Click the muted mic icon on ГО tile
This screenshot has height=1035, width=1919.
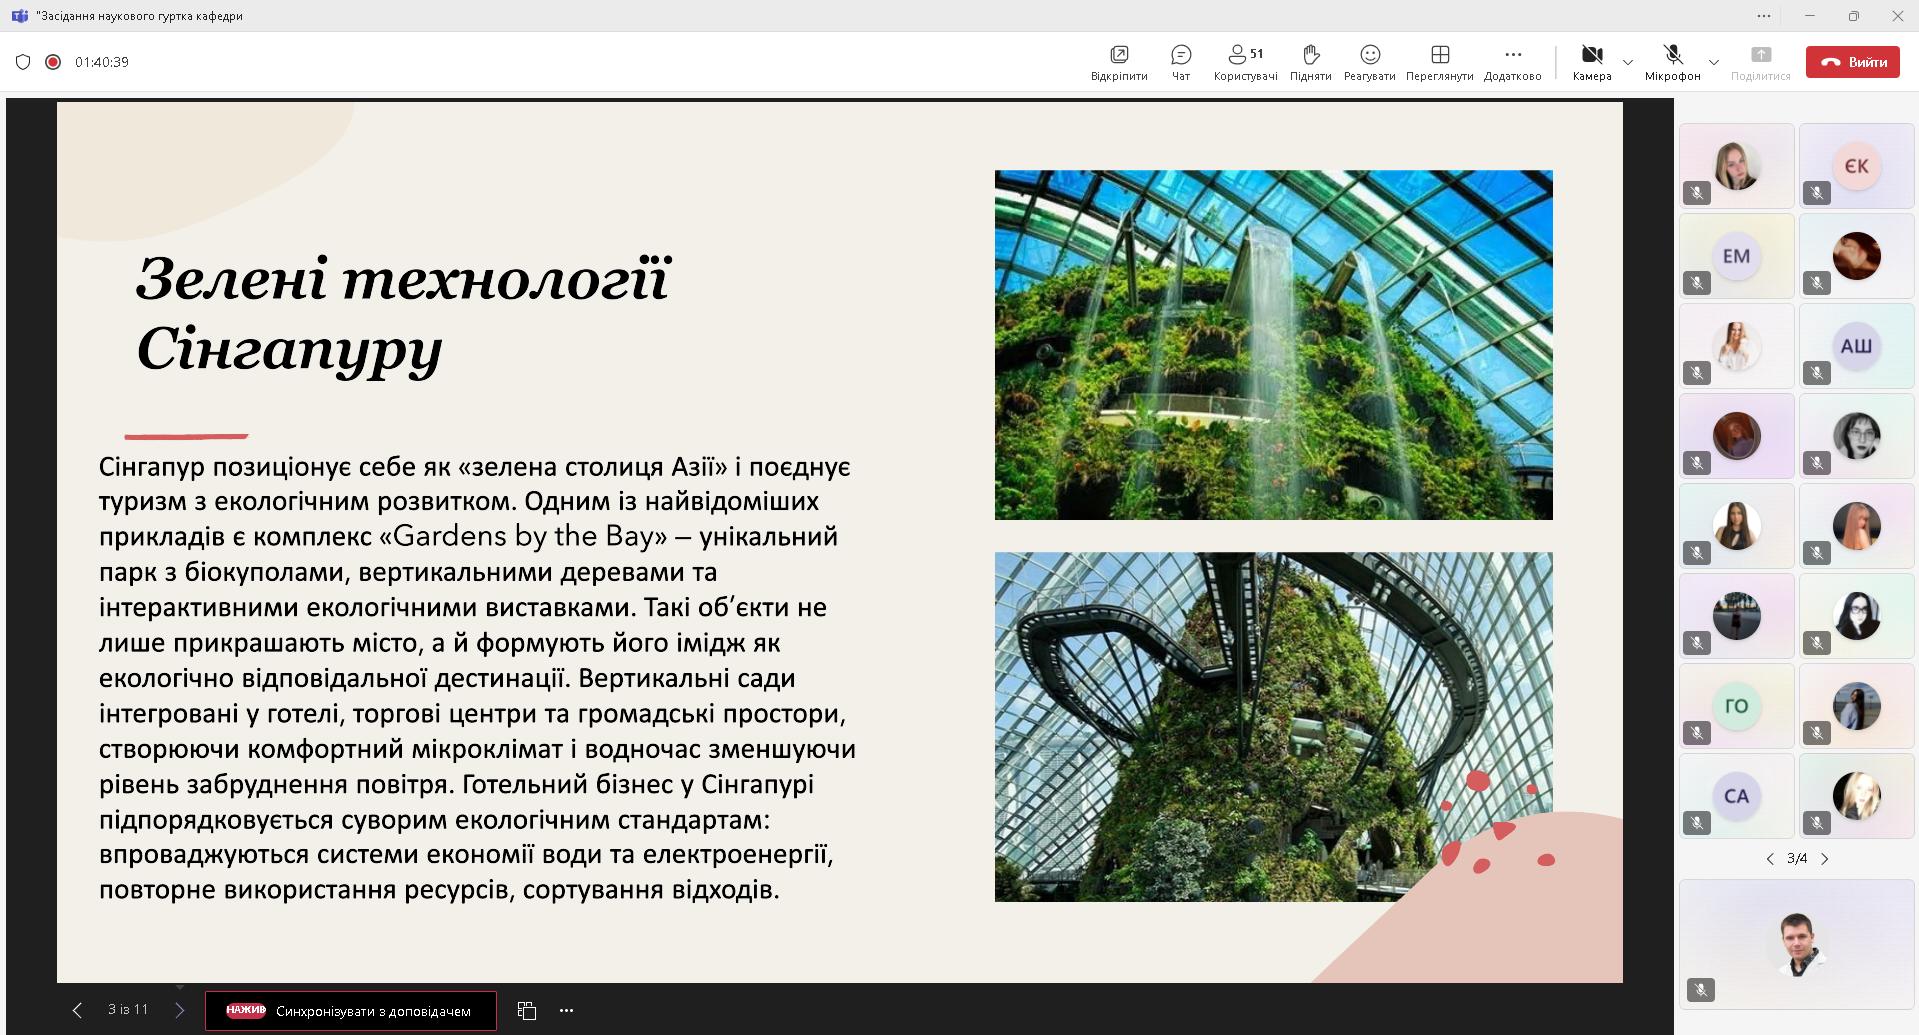pos(1697,733)
